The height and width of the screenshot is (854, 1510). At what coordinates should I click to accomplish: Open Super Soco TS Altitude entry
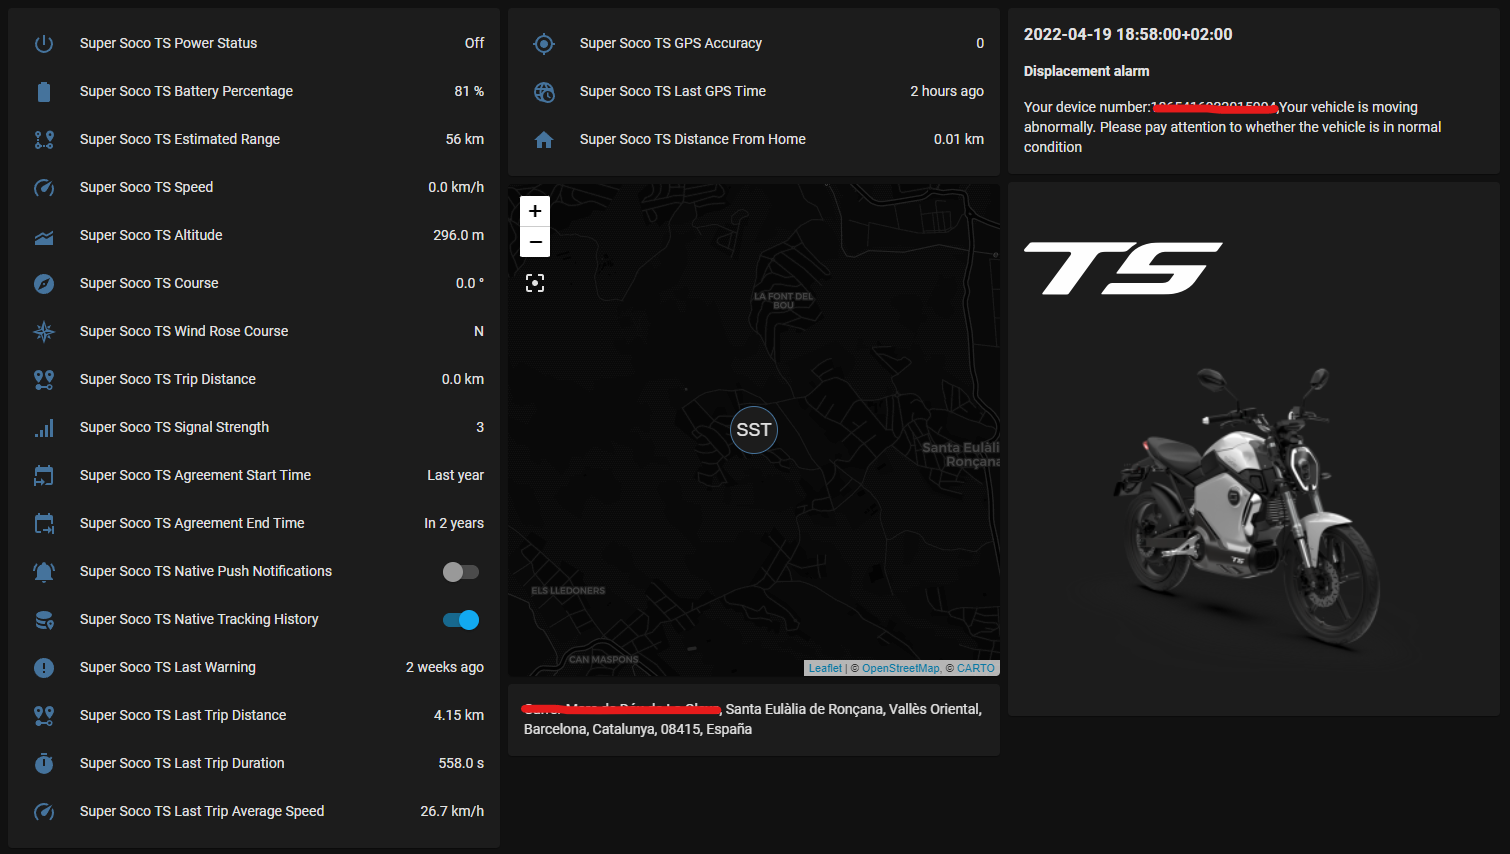click(254, 235)
